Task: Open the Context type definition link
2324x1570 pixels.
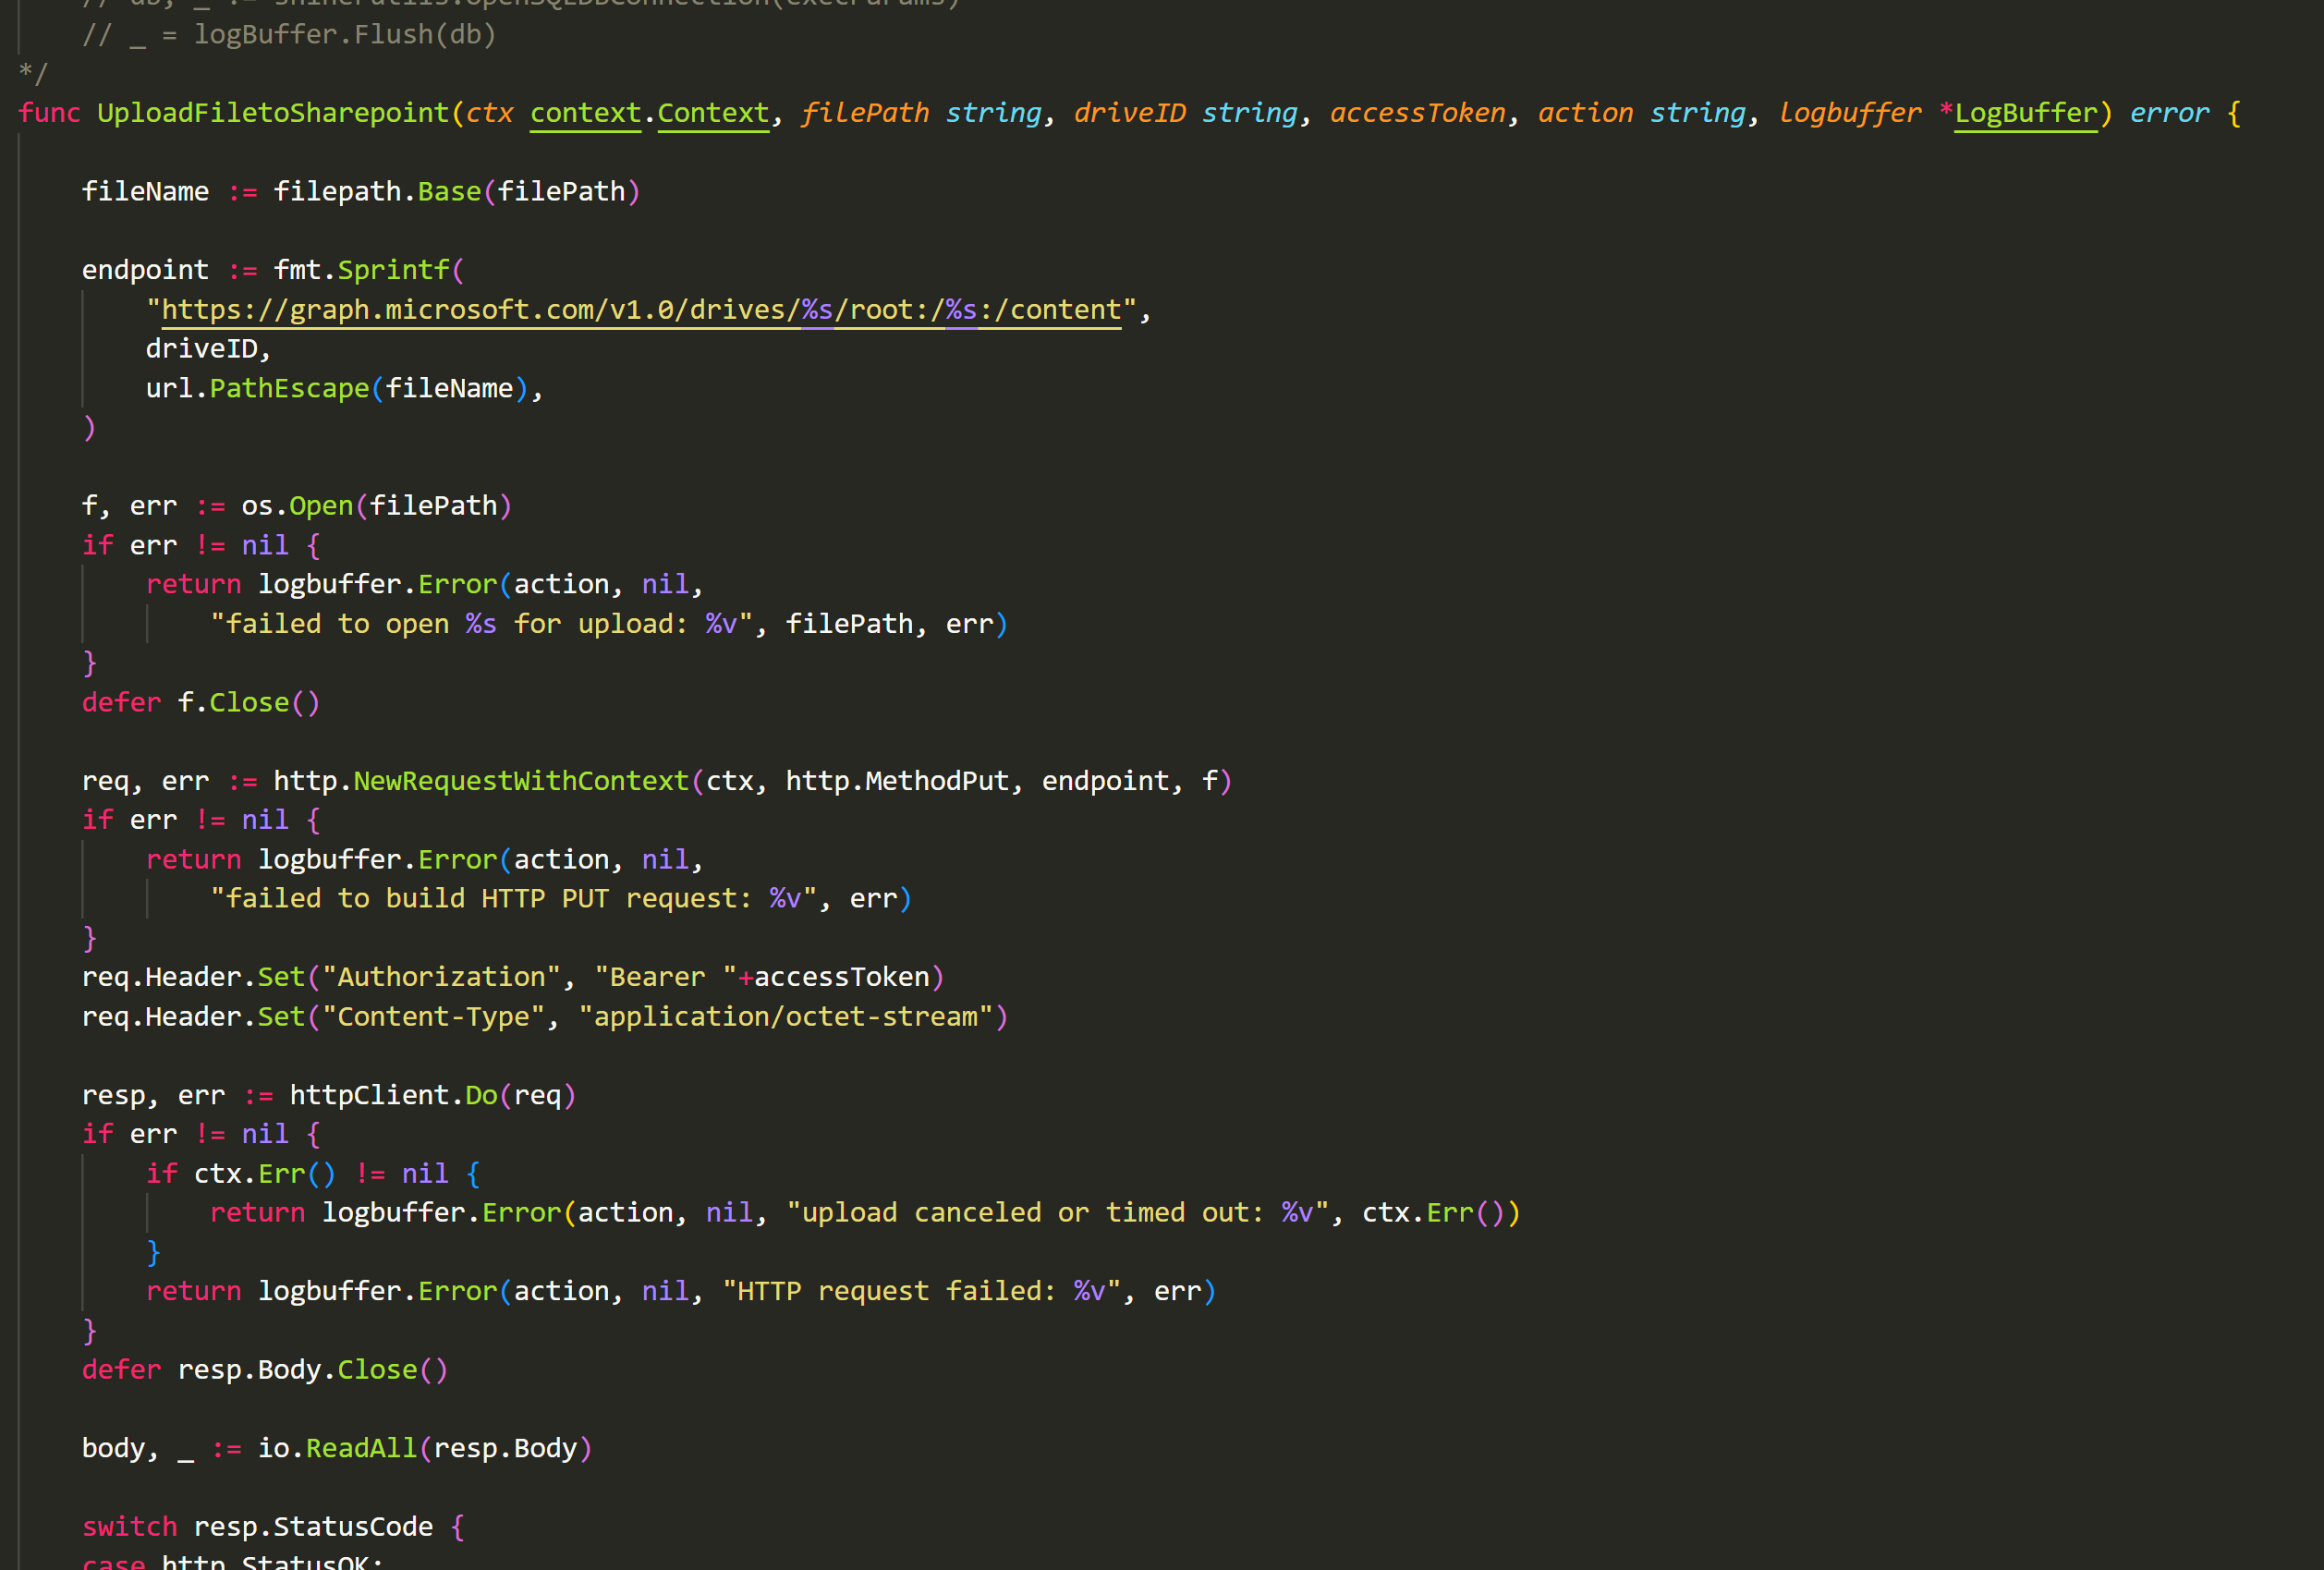Action: [x=713, y=113]
